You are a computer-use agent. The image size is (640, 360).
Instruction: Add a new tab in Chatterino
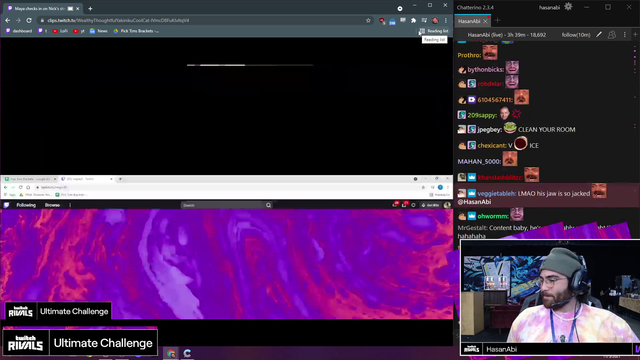pos(497,21)
